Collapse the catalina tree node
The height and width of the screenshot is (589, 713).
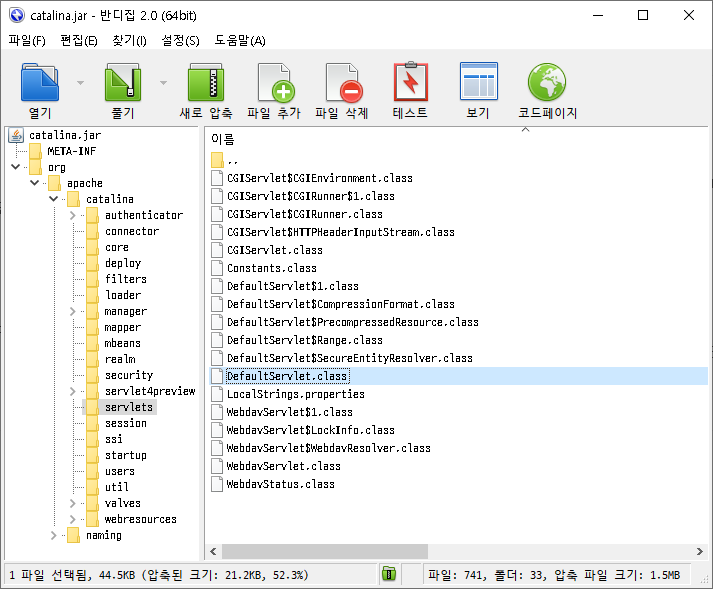(x=53, y=199)
